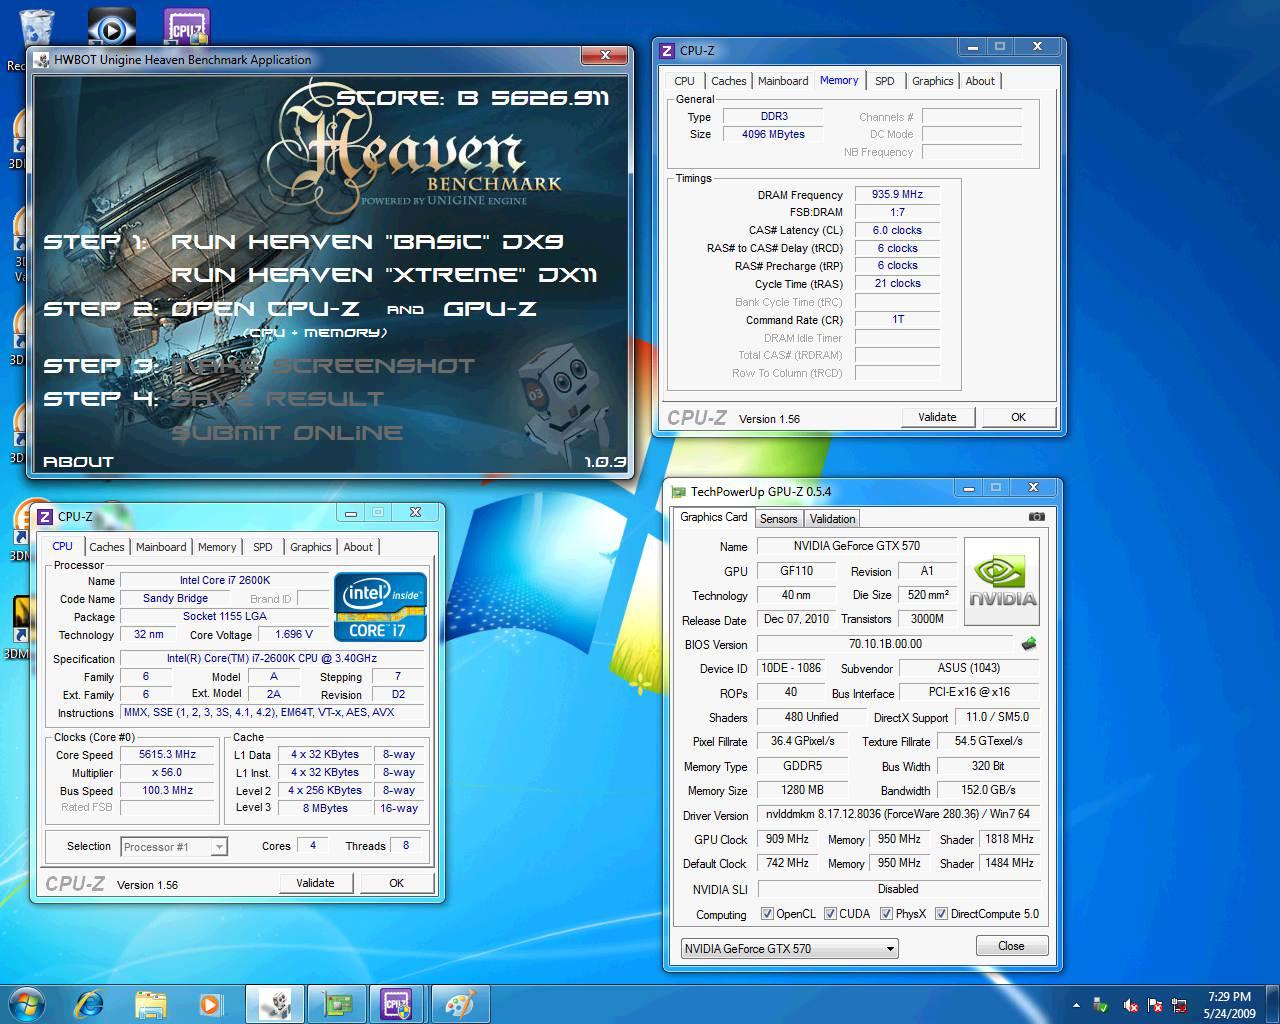
Task: Click Save Result in Heaven window
Action: (278, 399)
